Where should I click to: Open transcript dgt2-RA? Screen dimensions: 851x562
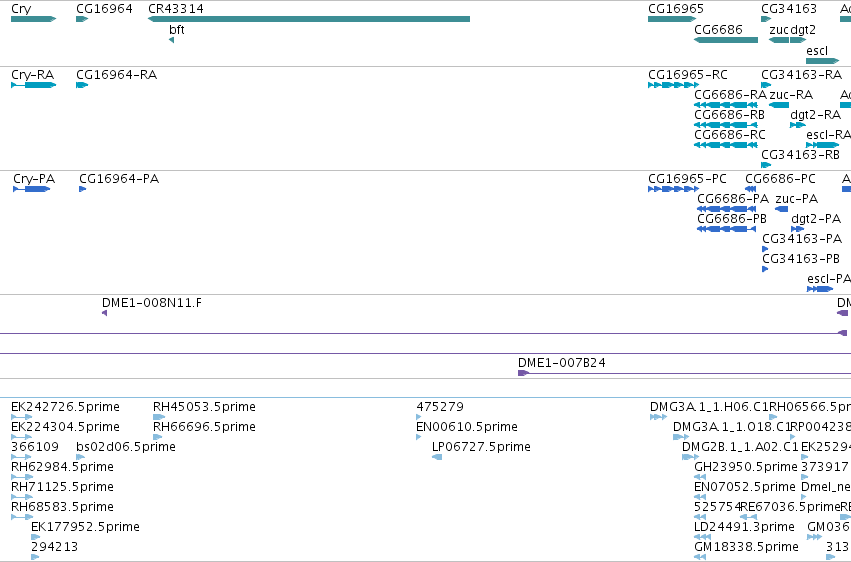point(815,115)
